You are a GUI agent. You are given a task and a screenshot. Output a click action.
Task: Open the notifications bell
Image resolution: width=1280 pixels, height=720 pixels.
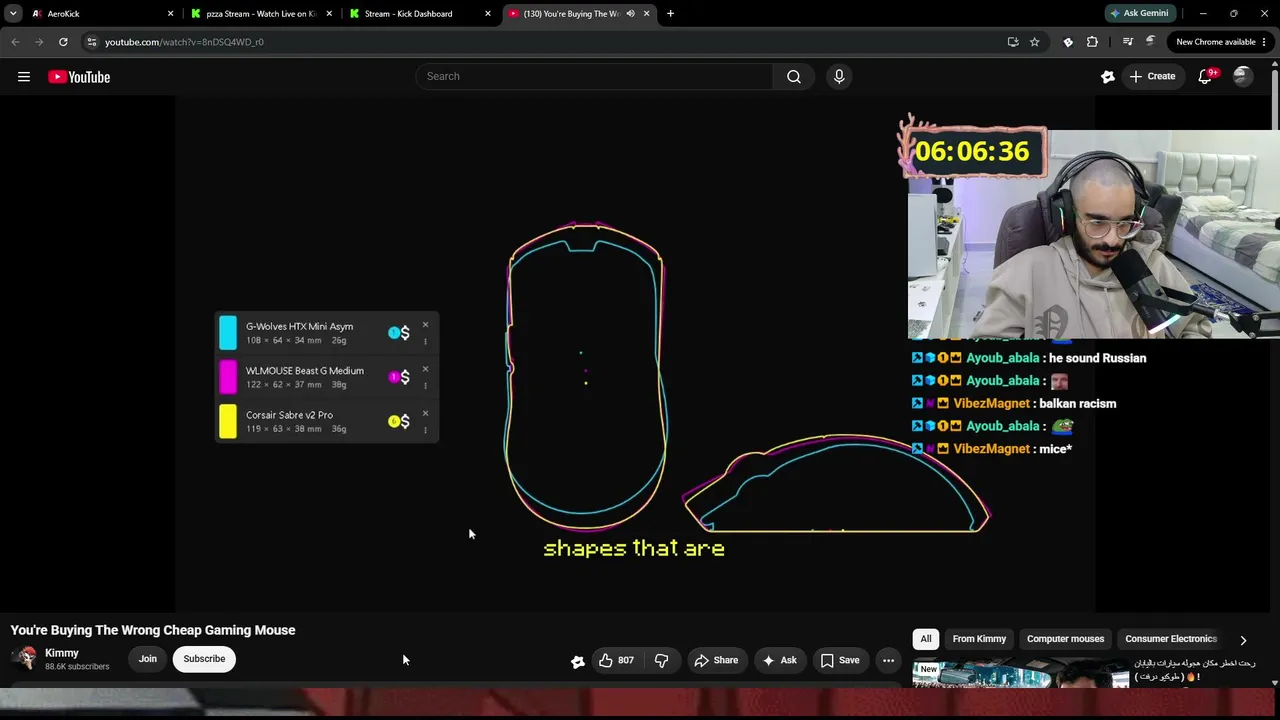(x=1205, y=76)
